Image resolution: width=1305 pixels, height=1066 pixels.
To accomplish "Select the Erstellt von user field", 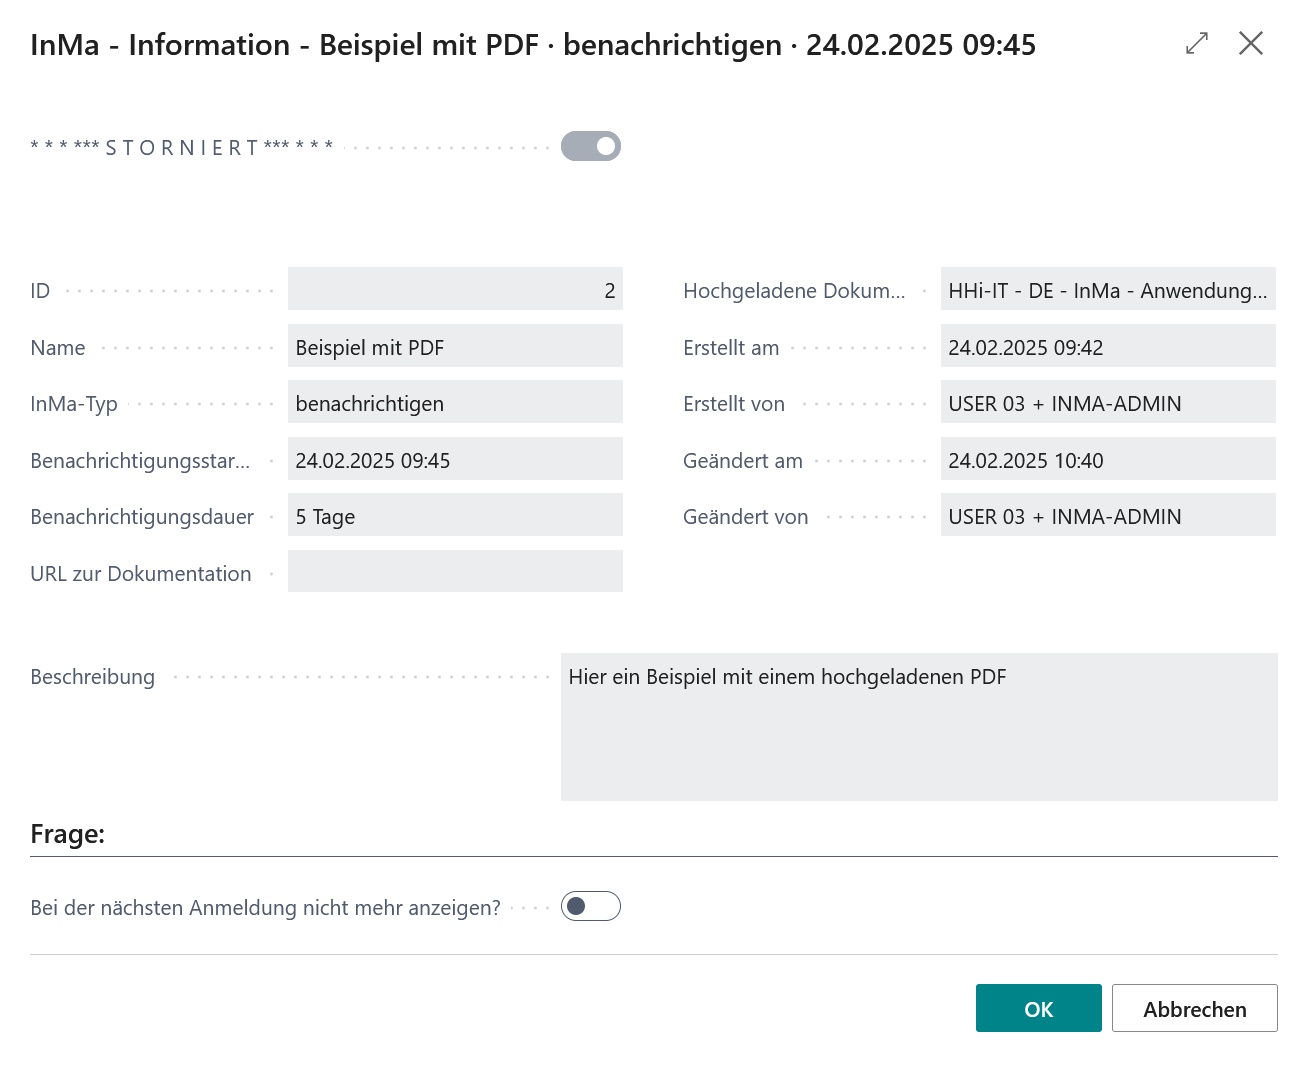I will click(x=1107, y=403).
